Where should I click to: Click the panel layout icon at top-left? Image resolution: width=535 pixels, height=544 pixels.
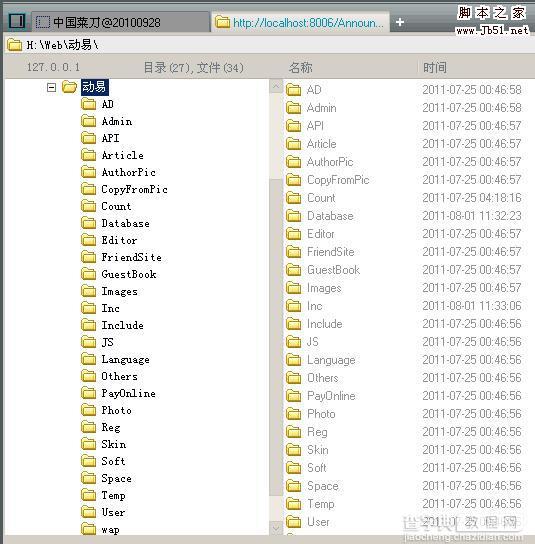click(16, 21)
